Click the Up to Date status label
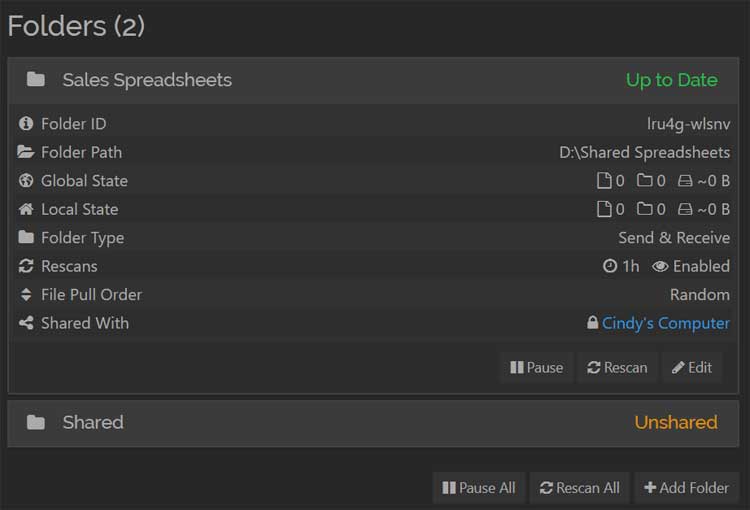Screen dimensions: 750x510 pyautogui.click(x=672, y=80)
